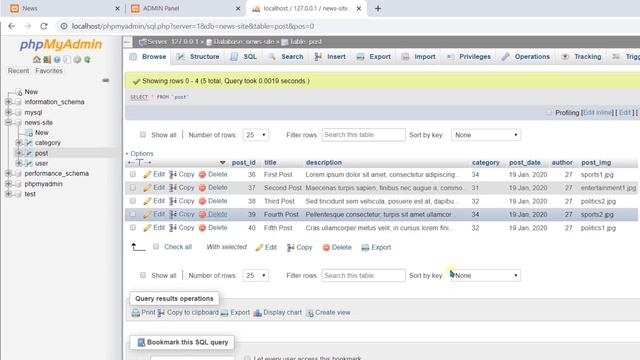The height and width of the screenshot is (360, 640).
Task: Open bottom Sort by key dropdown
Action: (x=486, y=276)
